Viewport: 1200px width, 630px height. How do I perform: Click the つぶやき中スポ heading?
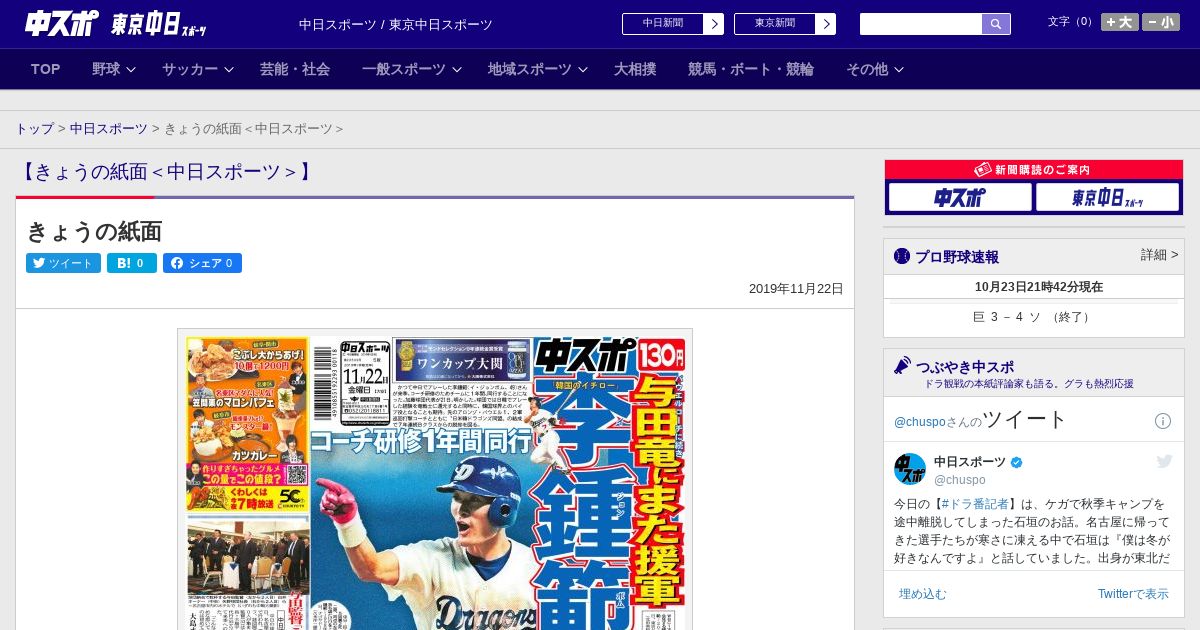point(965,367)
